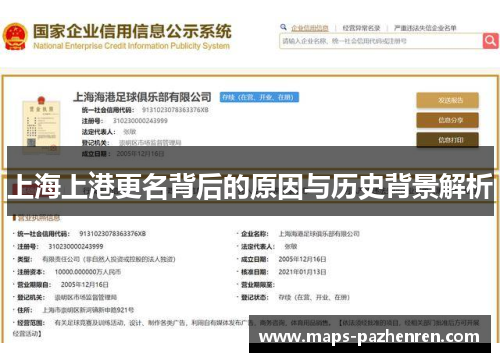The height and width of the screenshot is (362, 500).
Task: Click the 营业期限至 label
Action: (x=258, y=285)
